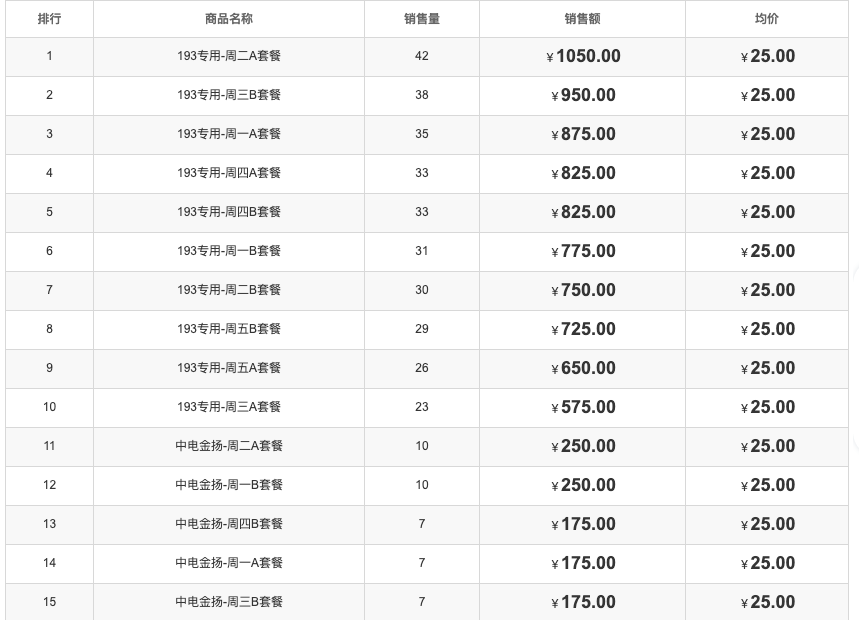Select the 193专用-周三B套餐 row name
859x620 pixels.
[229, 95]
